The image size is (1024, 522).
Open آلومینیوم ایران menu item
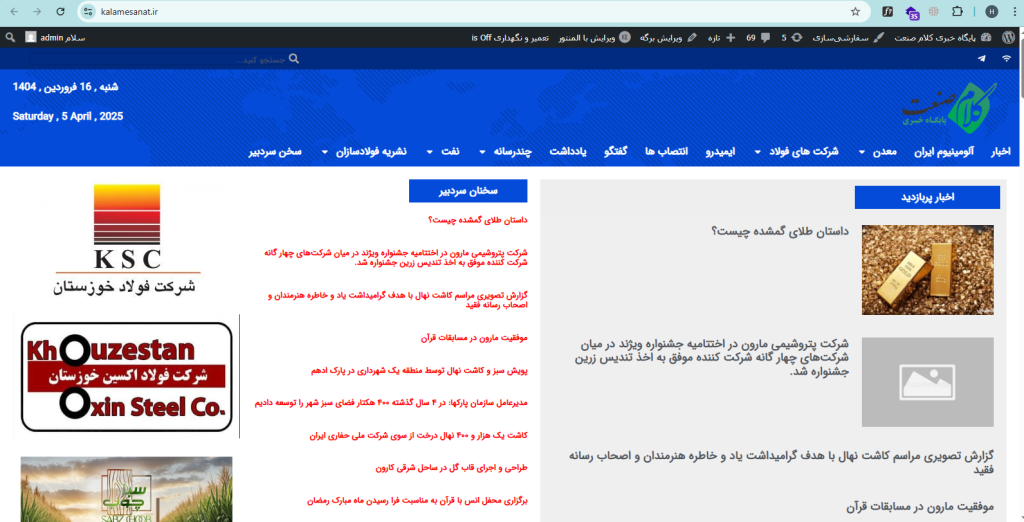click(944, 152)
